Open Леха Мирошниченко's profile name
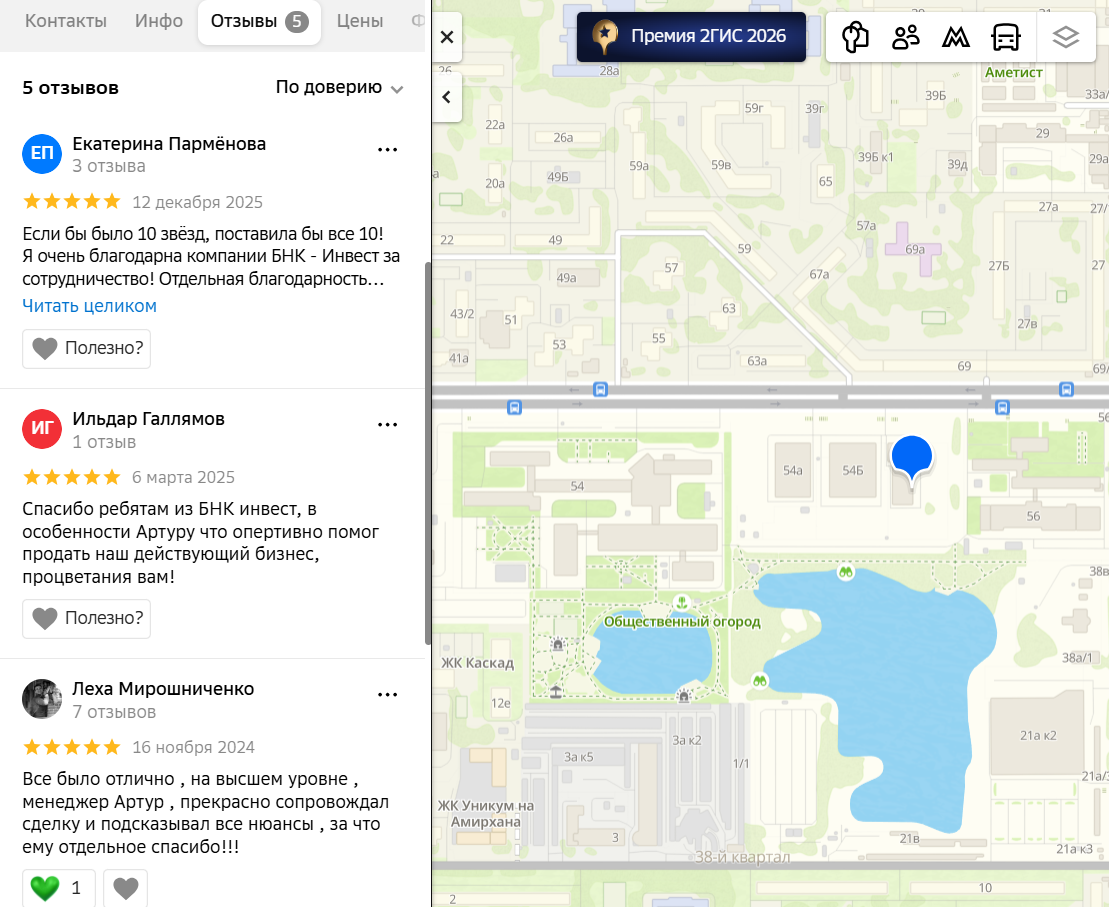This screenshot has height=907, width=1109. pos(163,689)
